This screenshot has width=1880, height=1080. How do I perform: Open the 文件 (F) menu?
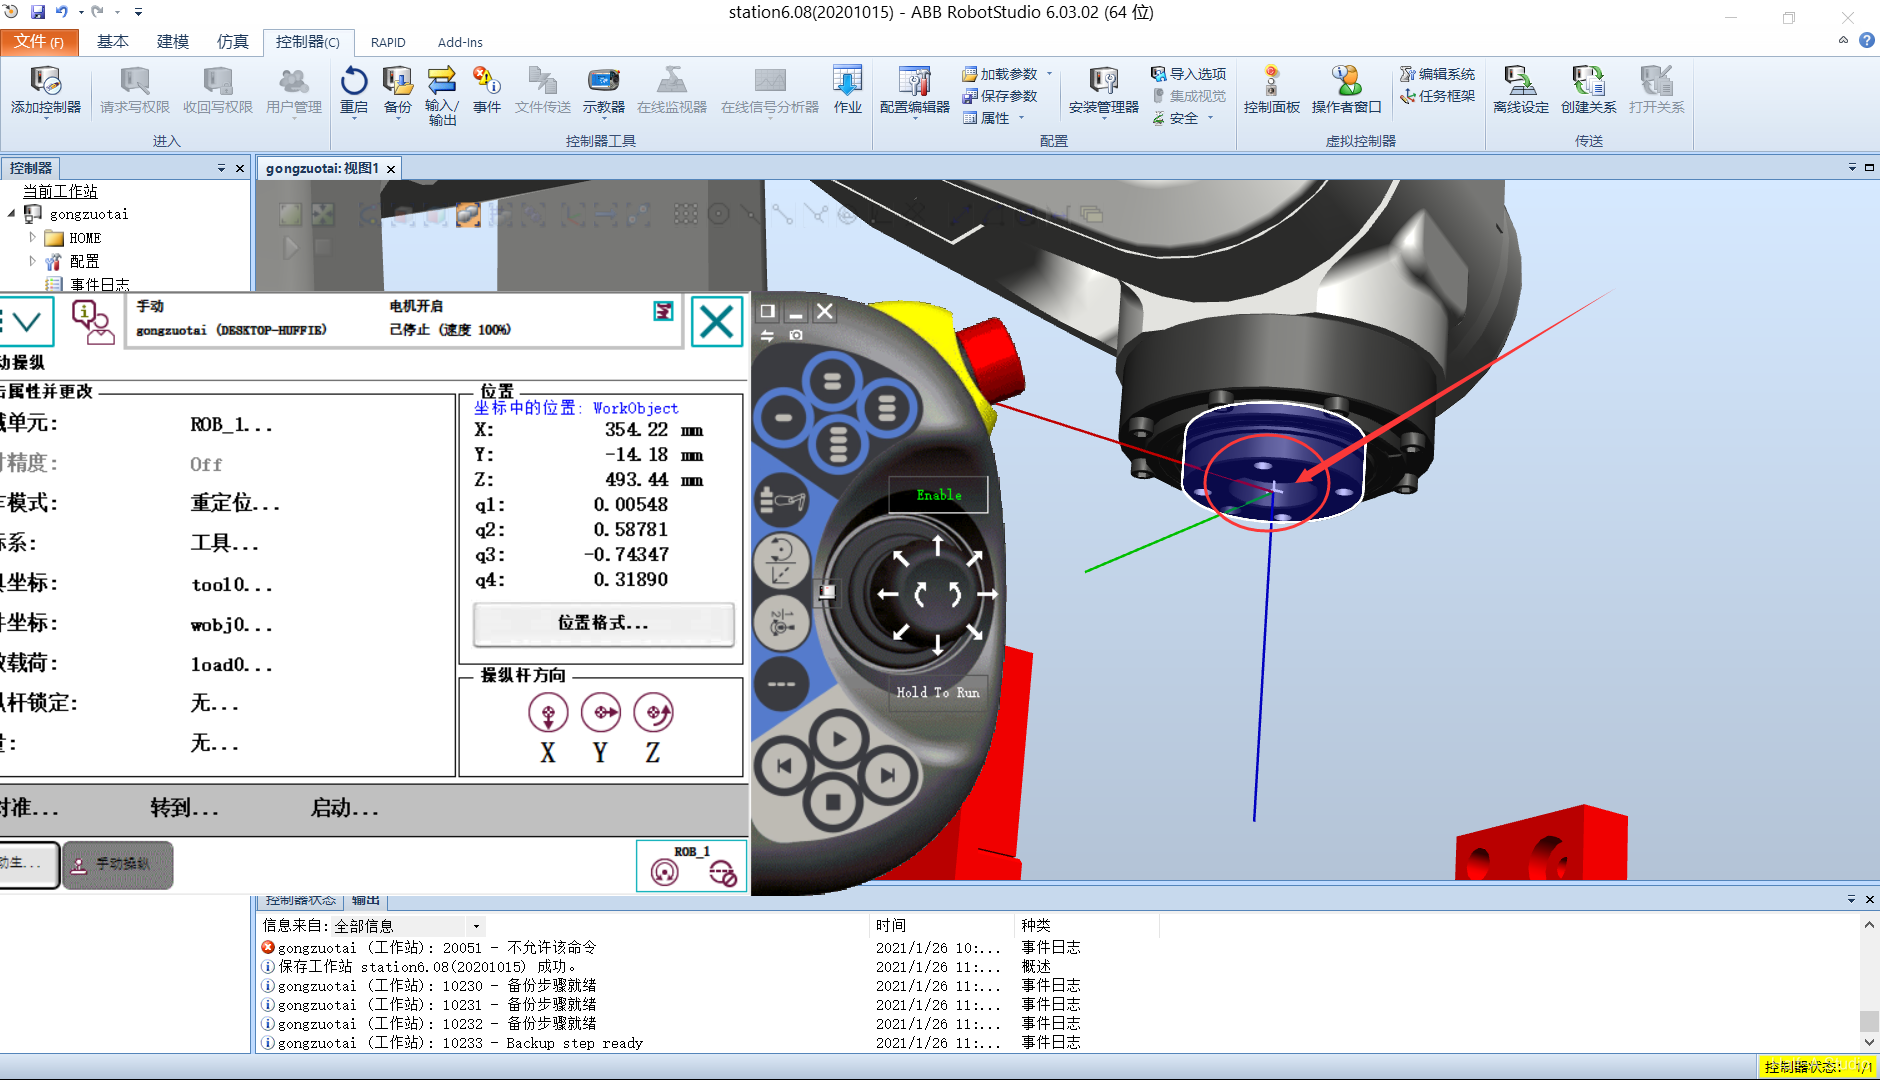39,42
